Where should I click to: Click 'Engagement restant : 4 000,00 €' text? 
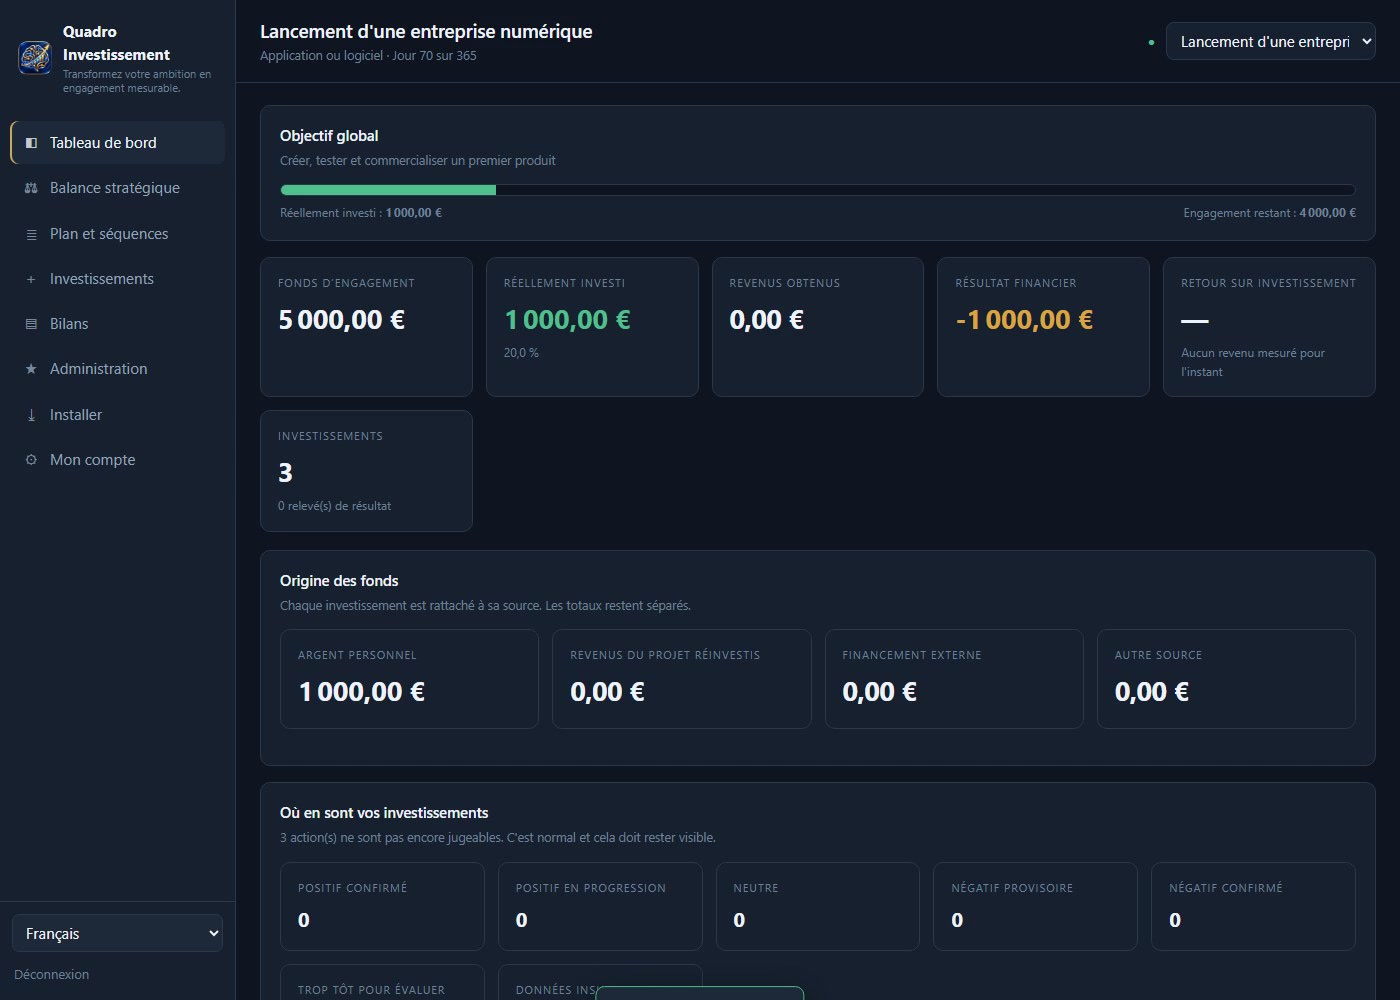[1269, 213]
